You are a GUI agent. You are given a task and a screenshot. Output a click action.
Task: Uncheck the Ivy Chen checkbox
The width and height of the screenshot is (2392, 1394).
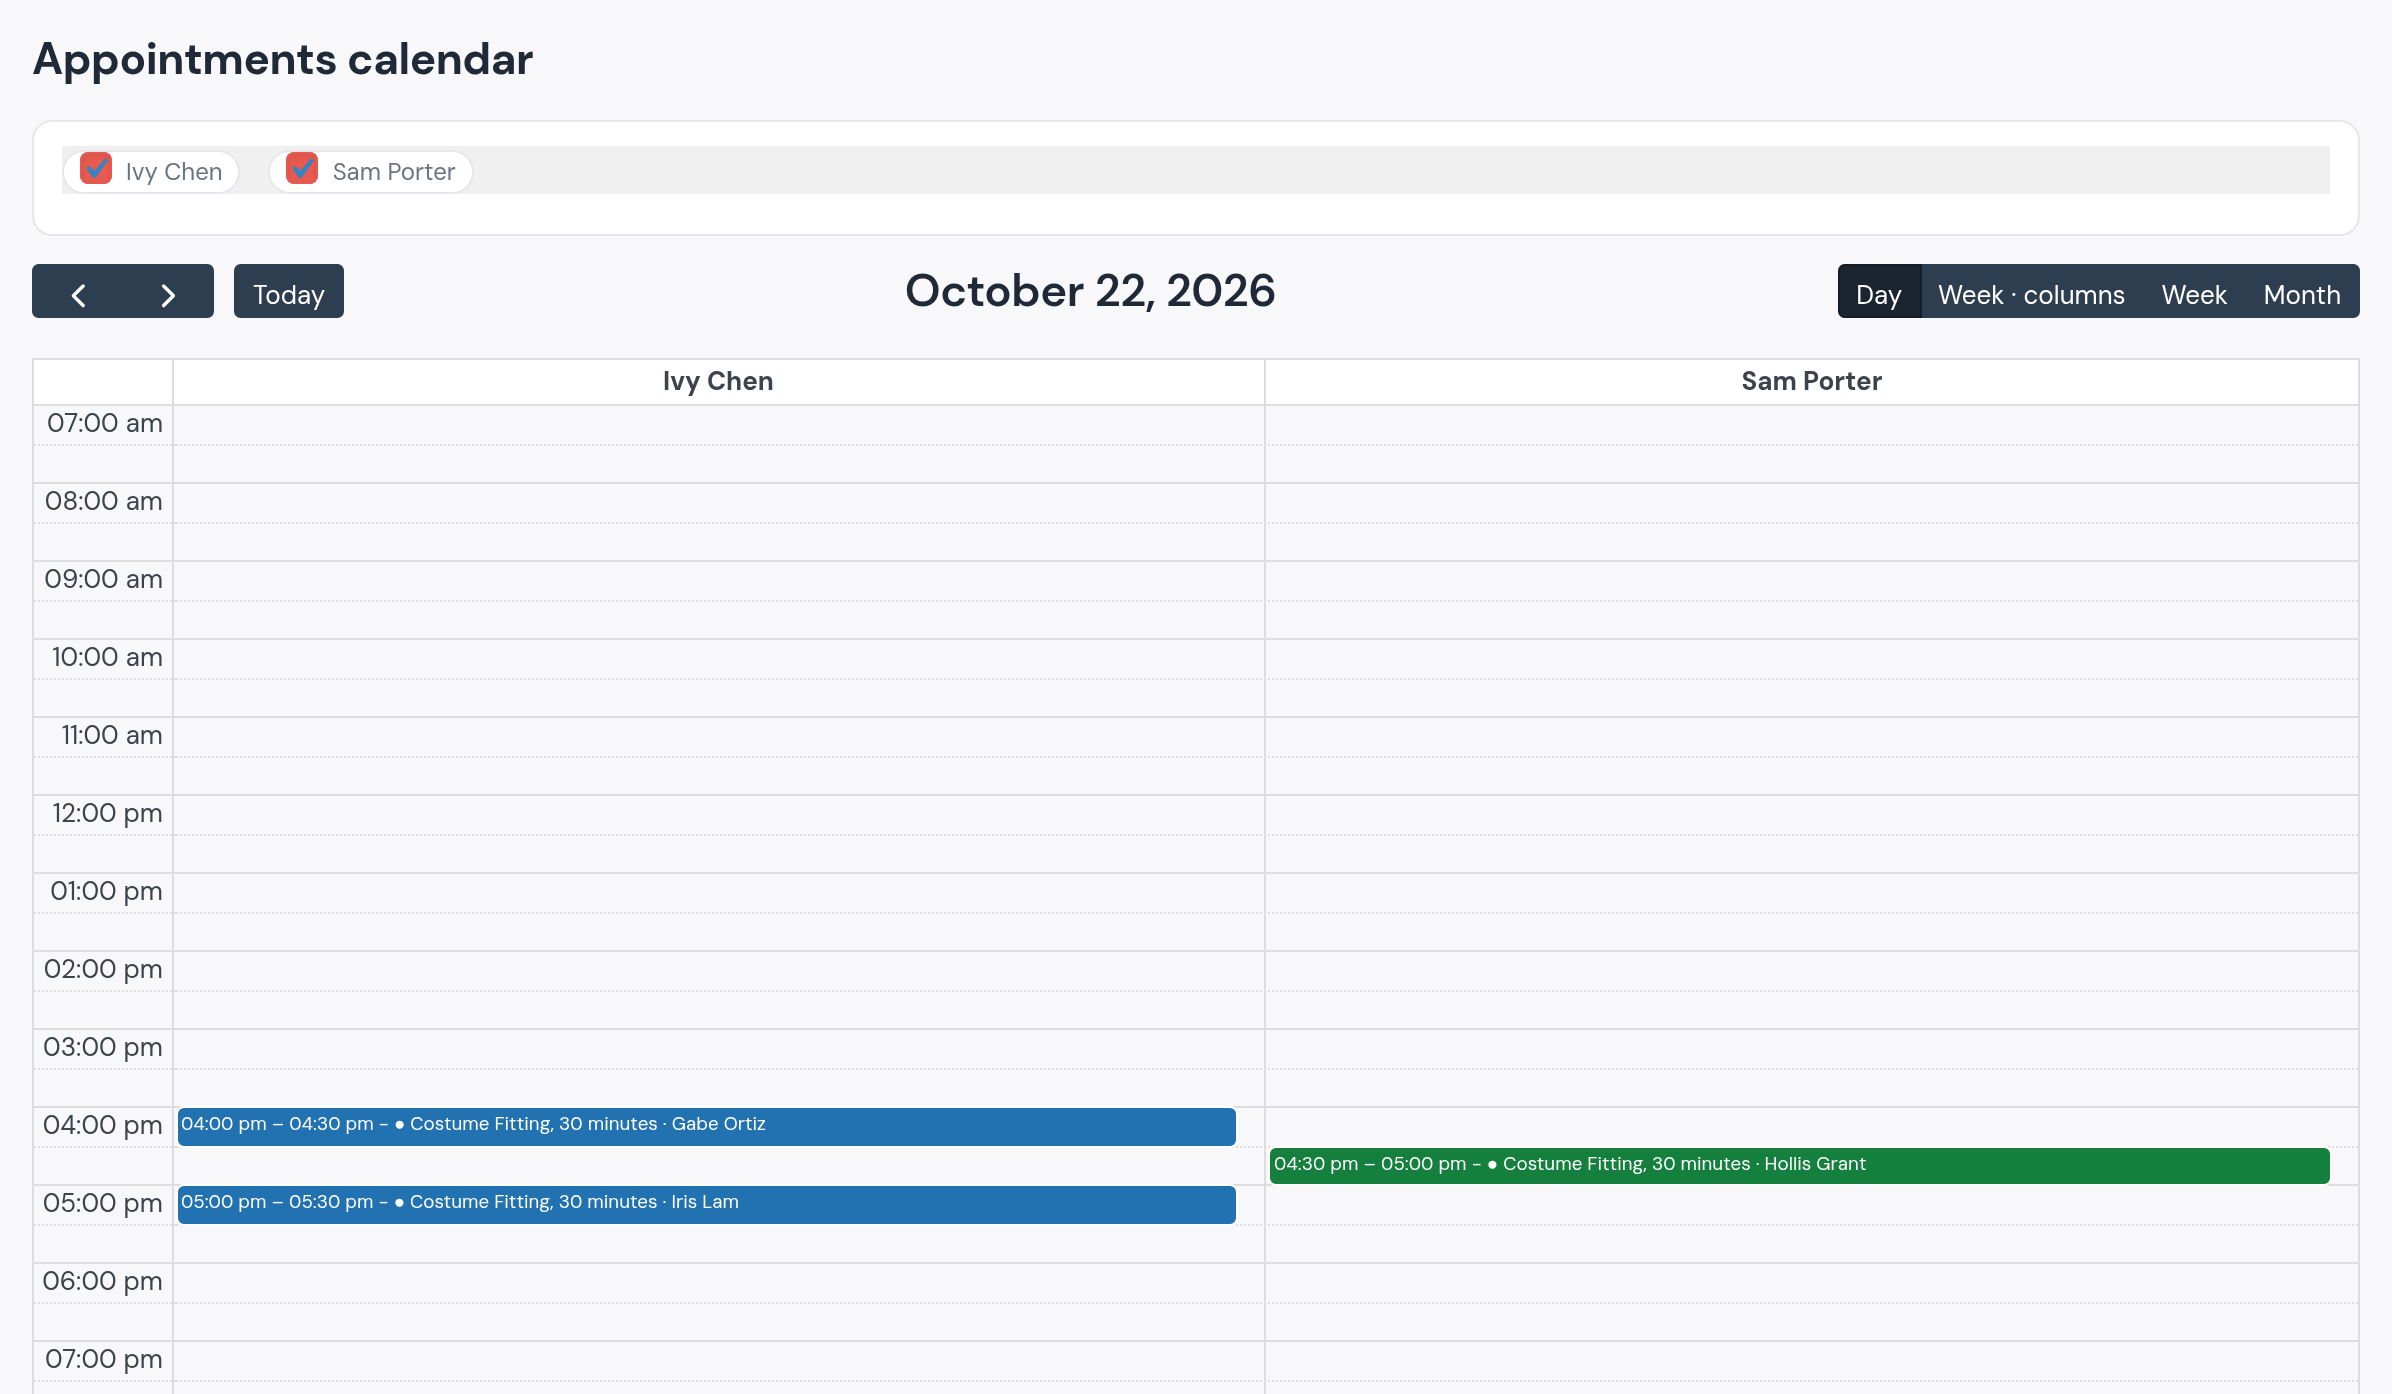point(96,168)
